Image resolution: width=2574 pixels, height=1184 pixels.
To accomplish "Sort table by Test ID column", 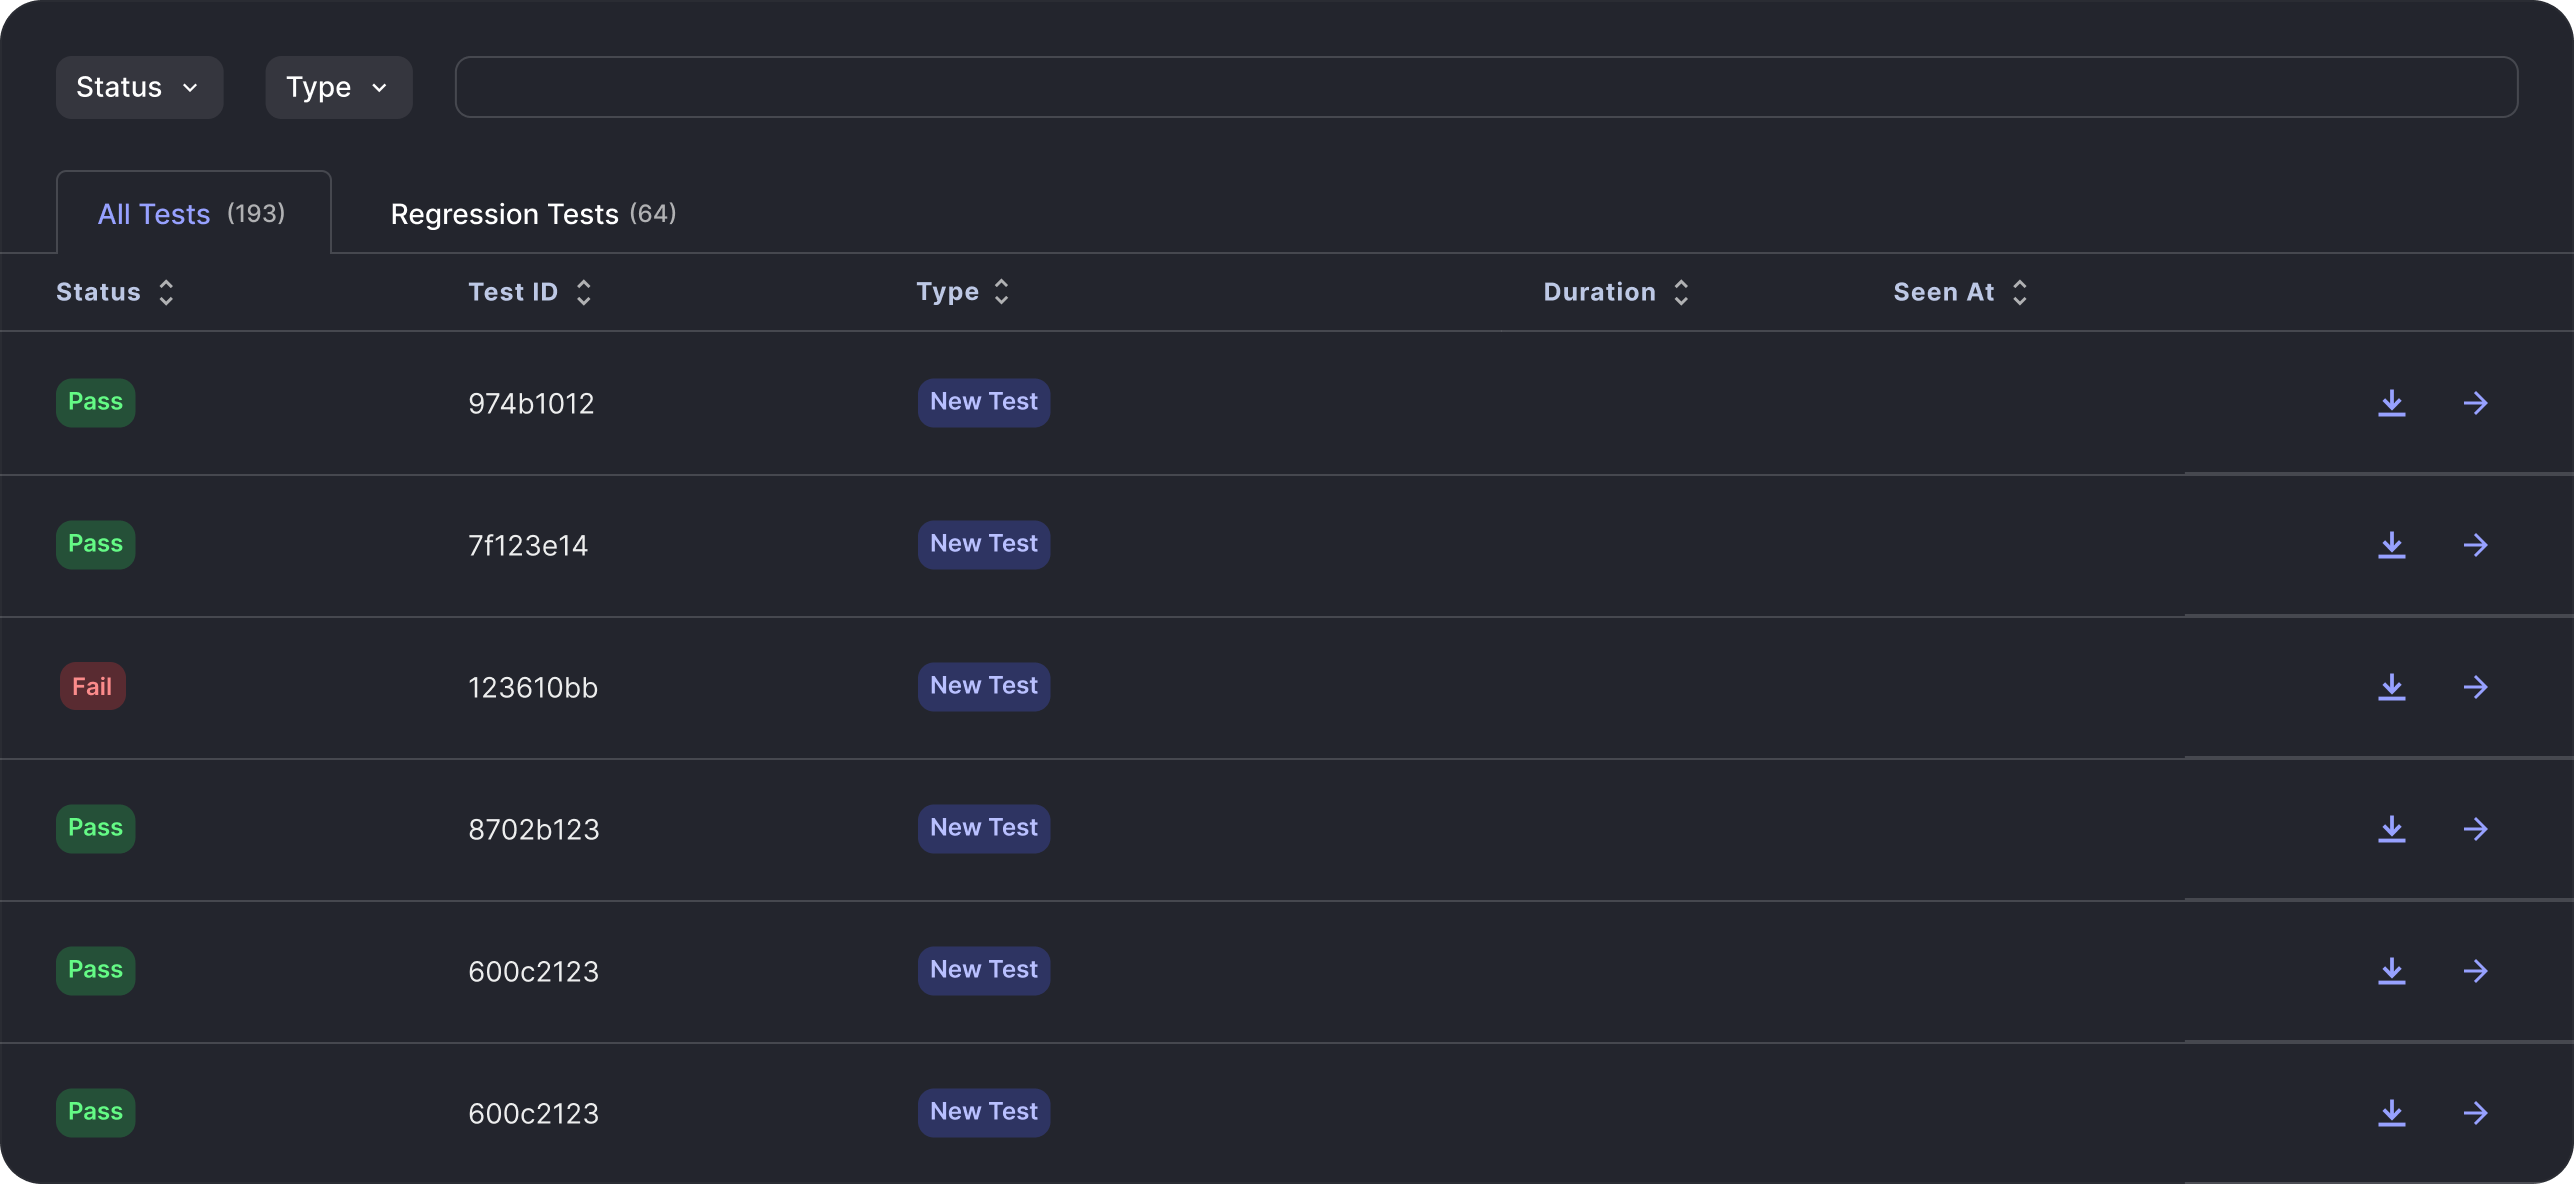I will click(530, 292).
